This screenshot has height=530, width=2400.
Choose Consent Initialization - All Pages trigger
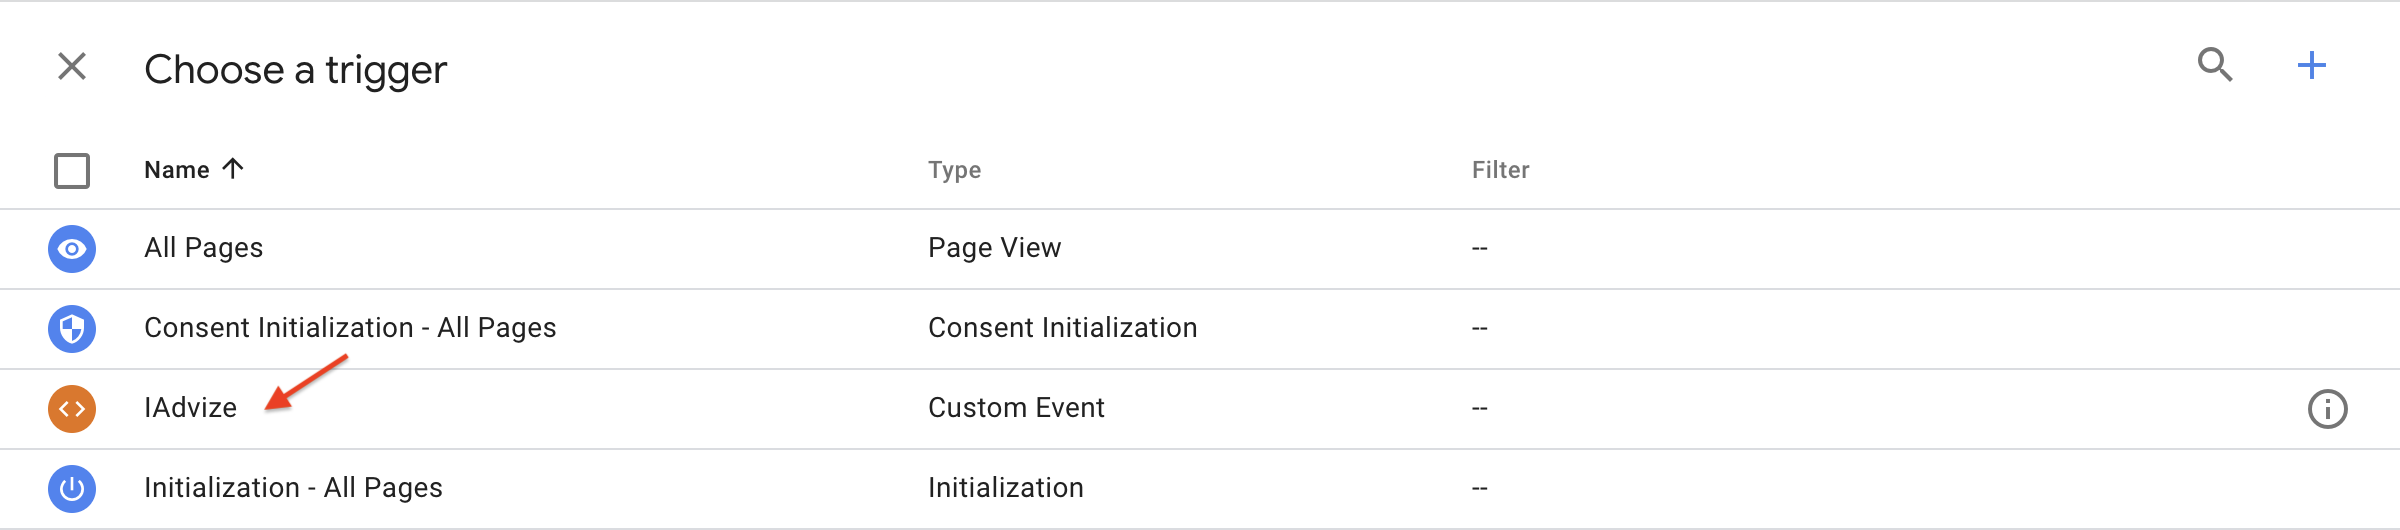pyautogui.click(x=350, y=328)
